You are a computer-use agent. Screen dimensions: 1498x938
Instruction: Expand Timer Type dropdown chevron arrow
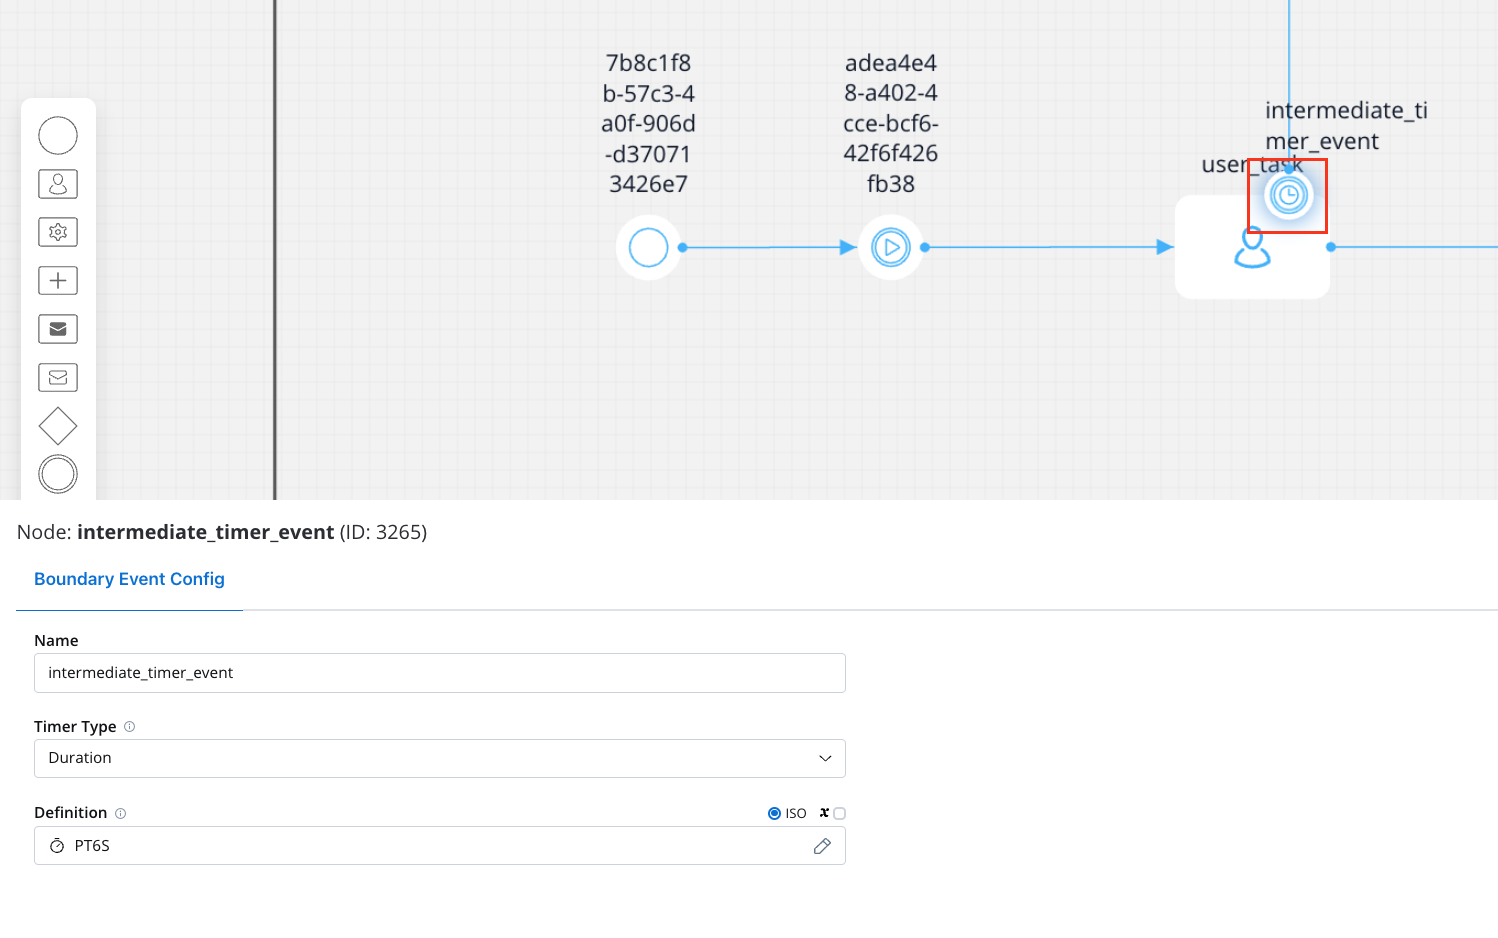click(825, 758)
